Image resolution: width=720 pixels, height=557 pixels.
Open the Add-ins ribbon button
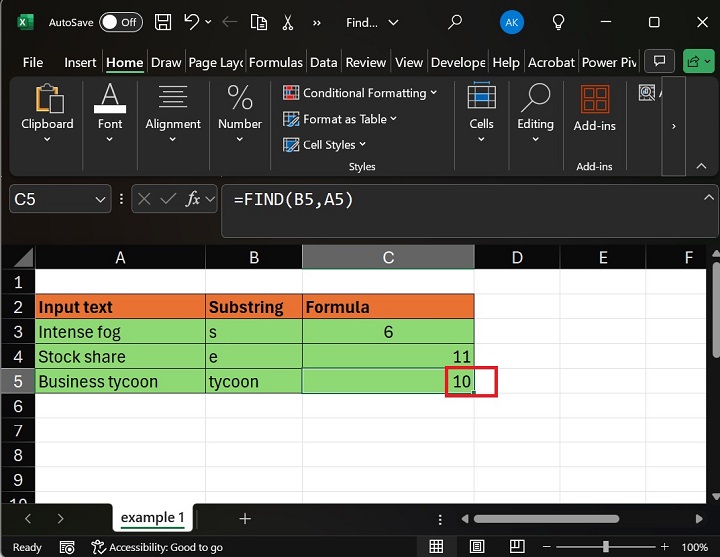coord(594,109)
